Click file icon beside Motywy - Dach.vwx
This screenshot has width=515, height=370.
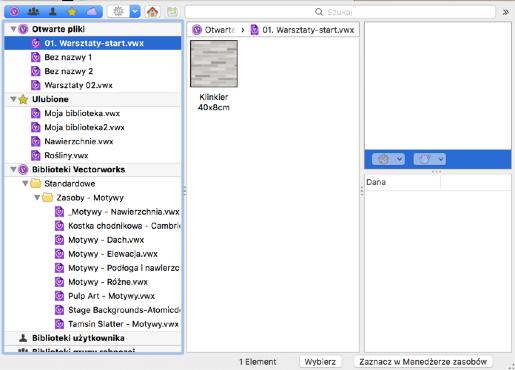pos(59,240)
